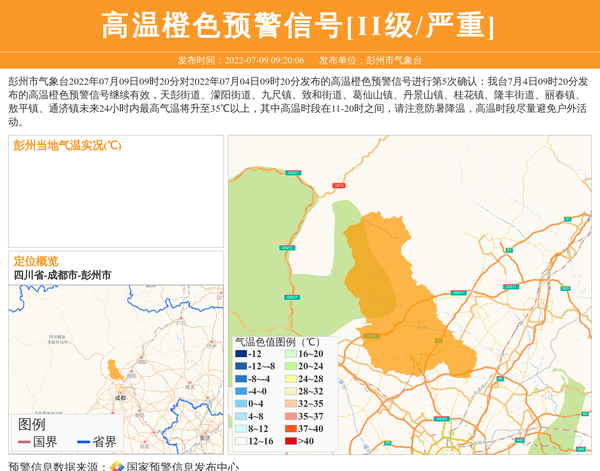Click the red 国界 line symbol

tap(25, 442)
